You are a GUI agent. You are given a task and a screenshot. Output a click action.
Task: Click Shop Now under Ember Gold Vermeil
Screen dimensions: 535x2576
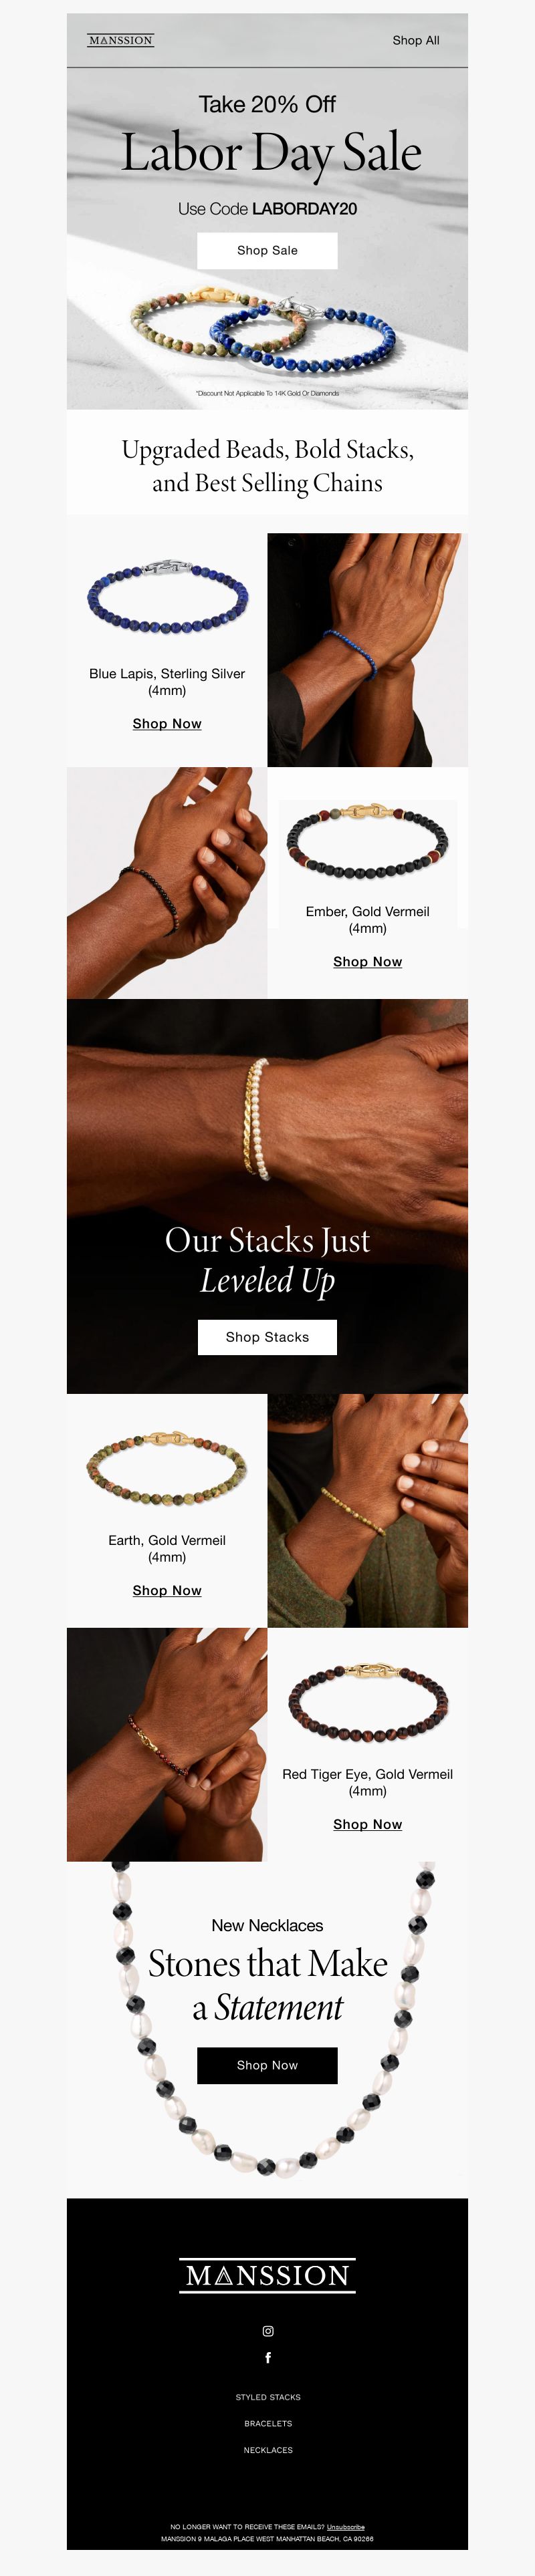(368, 961)
